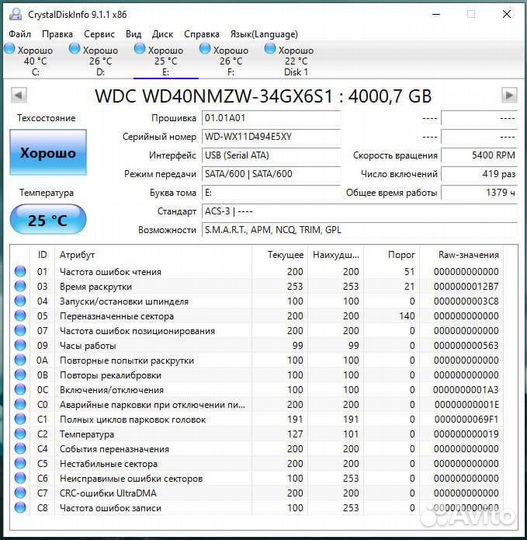This screenshot has width=527, height=540.
Task: Open the Диск menu
Action: click(x=162, y=34)
